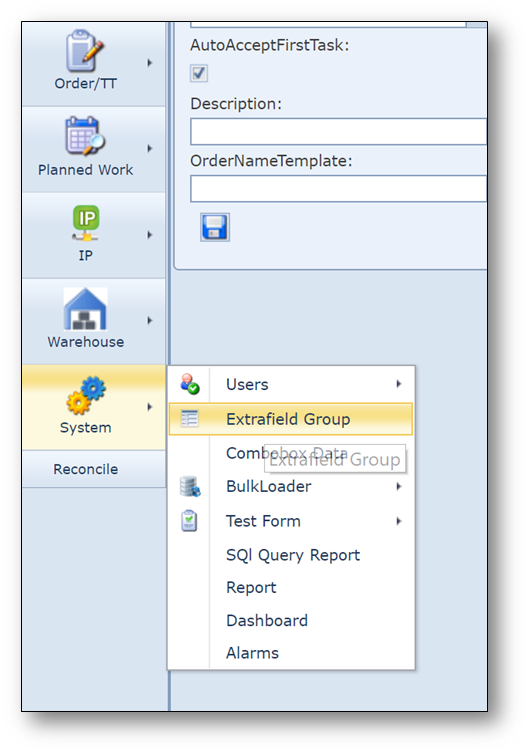Click the Users person icon in menu
The image size is (530, 754).
coord(189,384)
